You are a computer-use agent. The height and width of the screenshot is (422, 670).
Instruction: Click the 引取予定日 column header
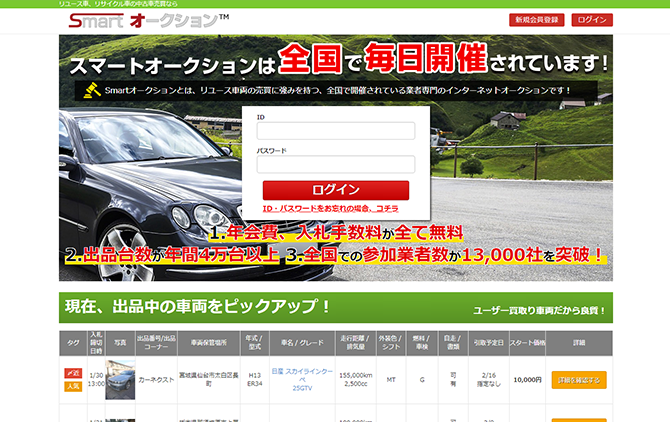488,343
